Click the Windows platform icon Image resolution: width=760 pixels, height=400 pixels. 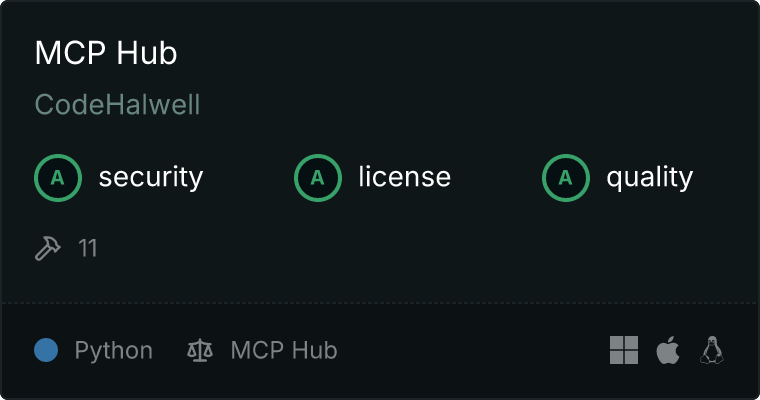pos(624,350)
